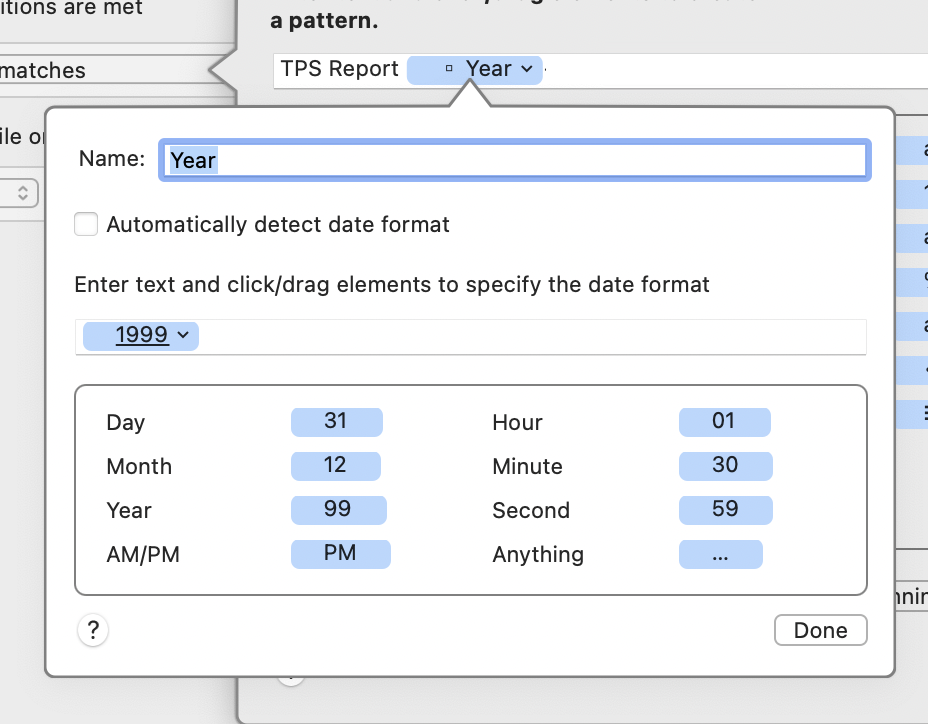
Task: Select the Minute token 30
Action: point(726,466)
